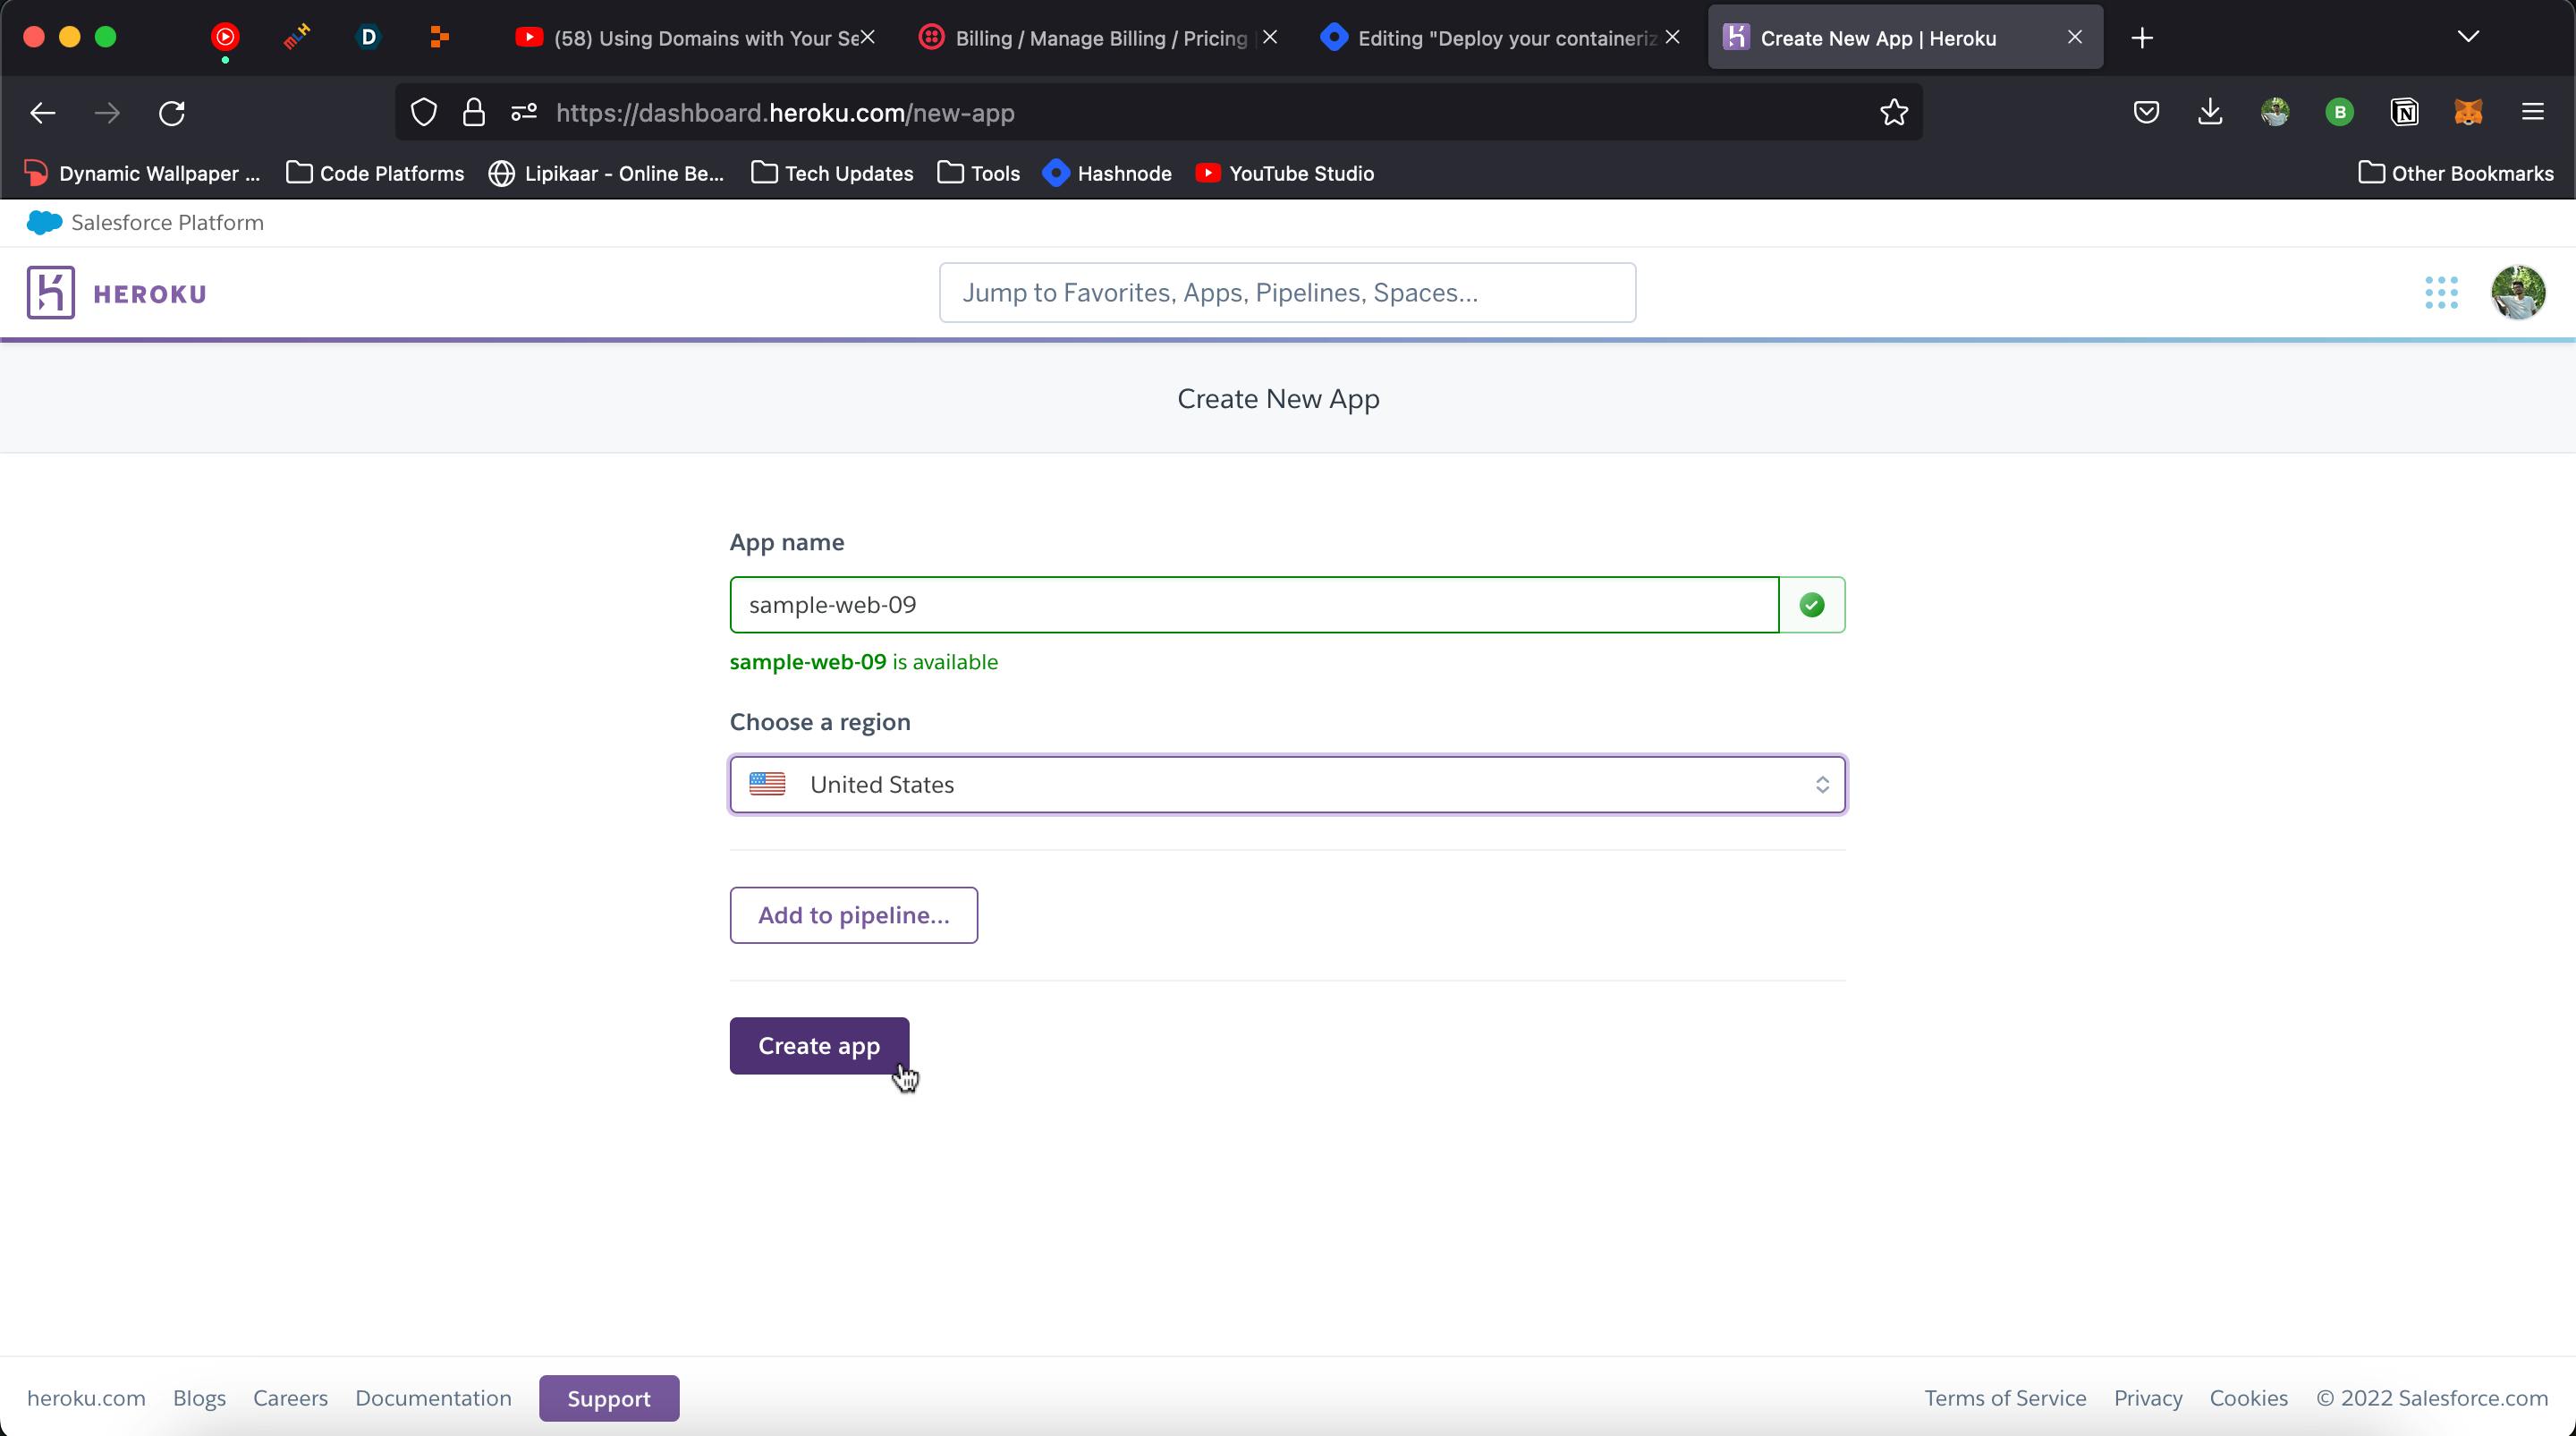Viewport: 2576px width, 1436px height.
Task: Open YouTube Studio bookmark
Action: coord(1285,173)
